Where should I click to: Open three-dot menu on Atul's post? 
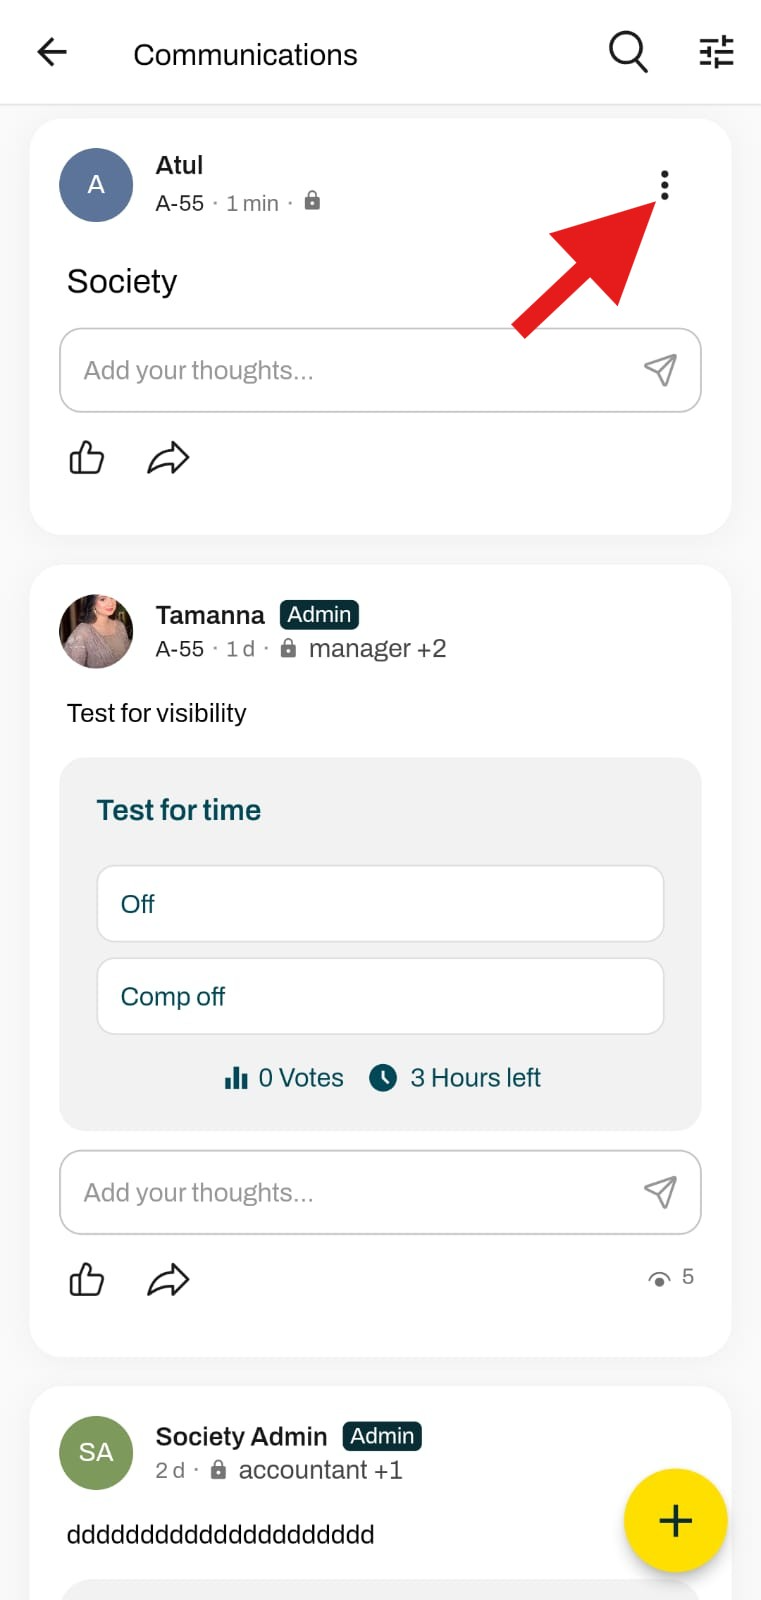664,185
